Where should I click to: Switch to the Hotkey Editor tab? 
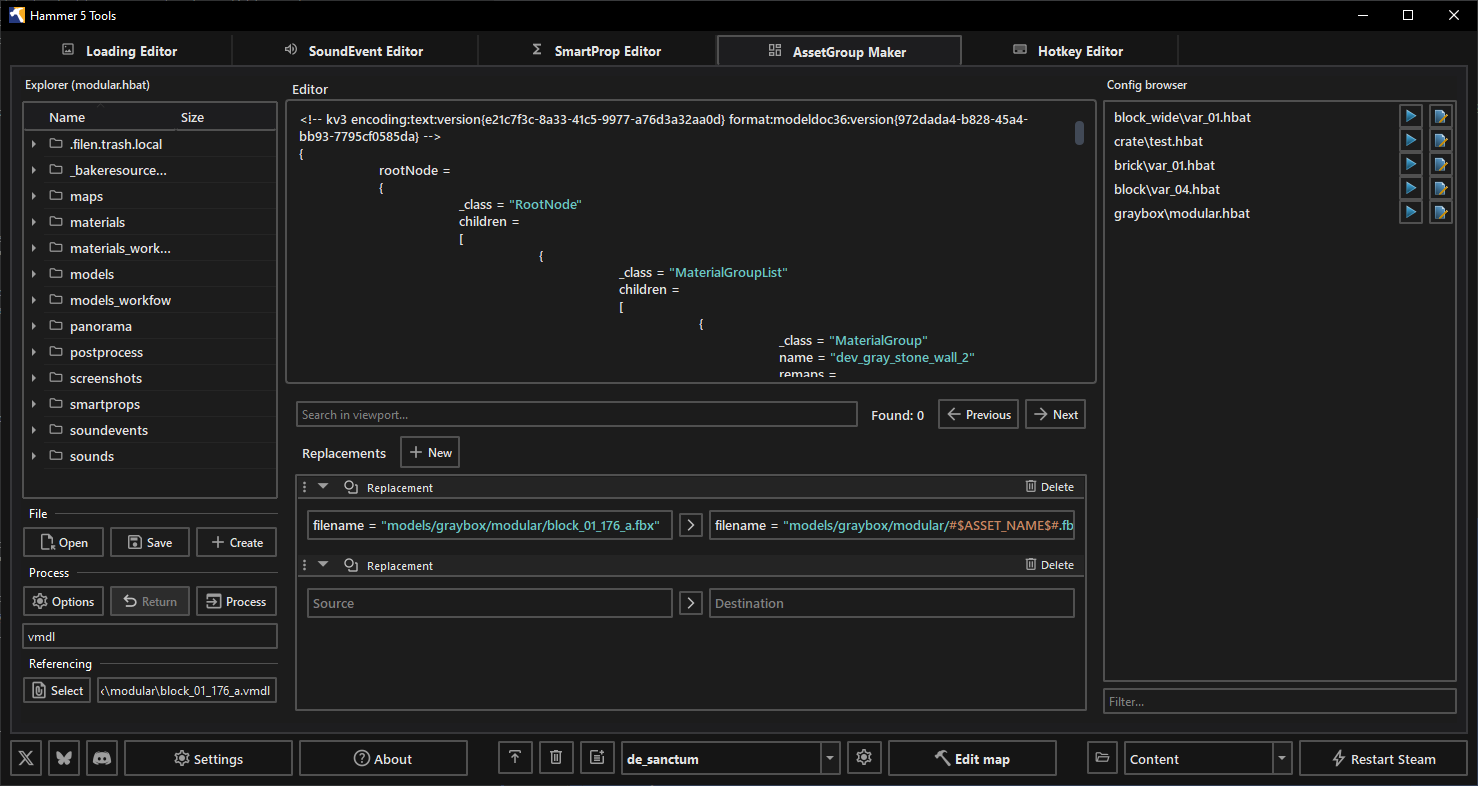[x=1068, y=51]
